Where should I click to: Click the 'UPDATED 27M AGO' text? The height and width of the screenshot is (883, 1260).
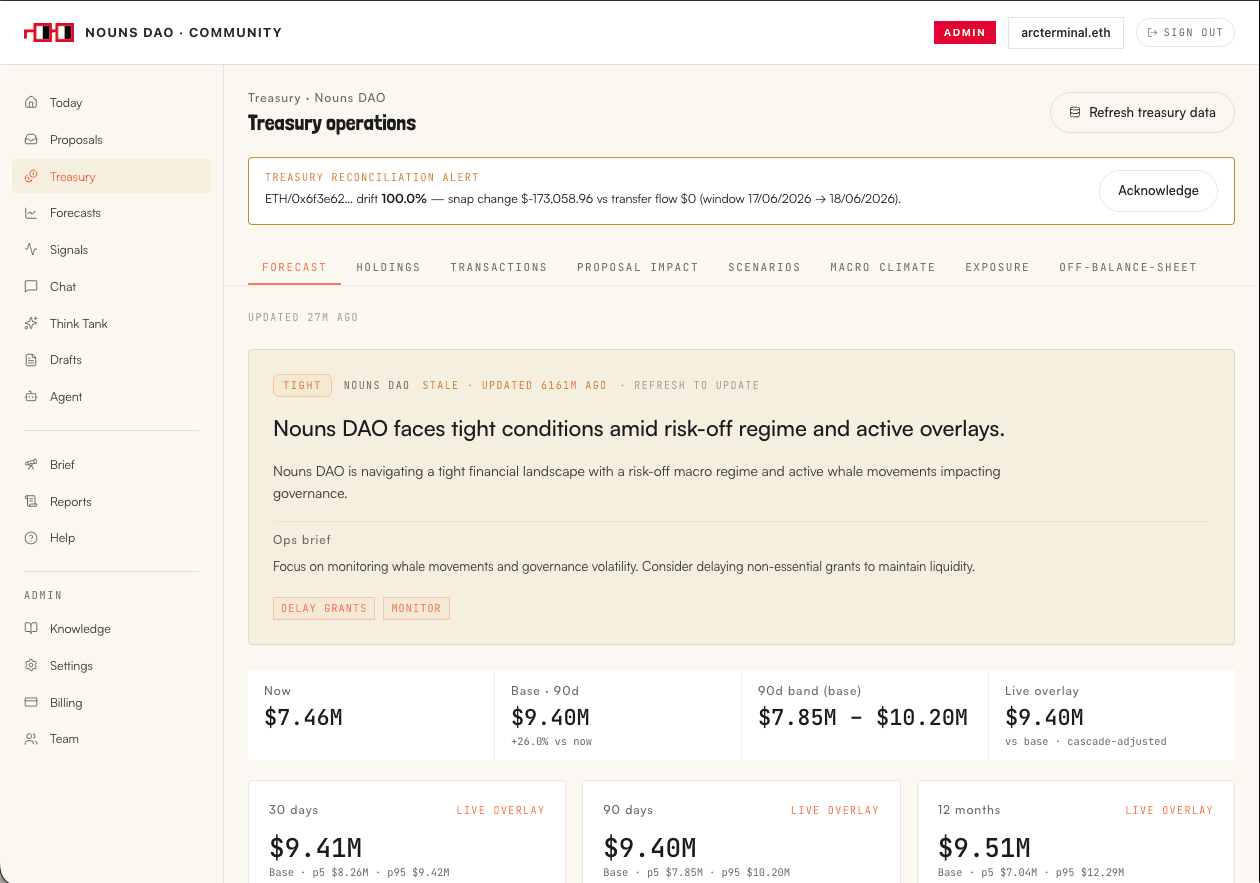pyautogui.click(x=303, y=317)
